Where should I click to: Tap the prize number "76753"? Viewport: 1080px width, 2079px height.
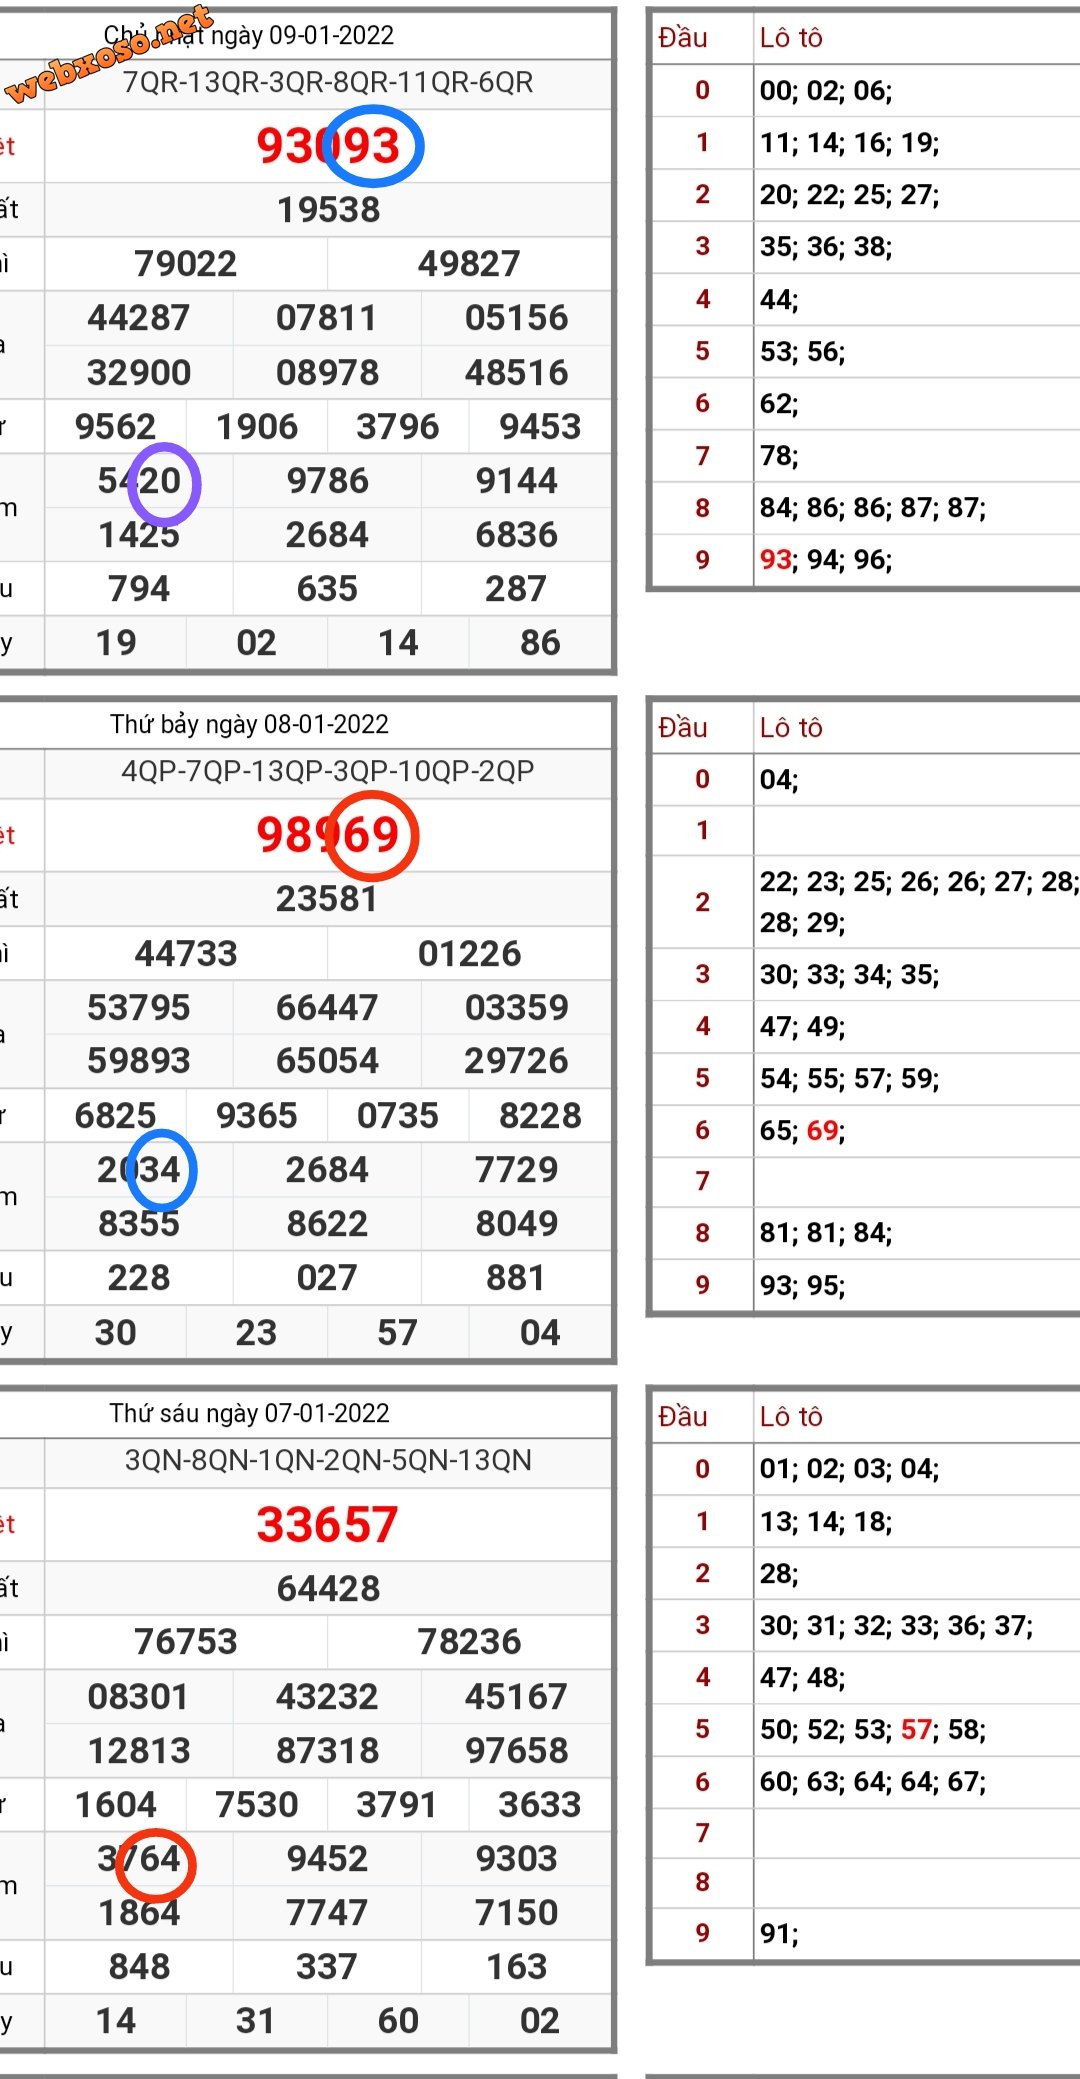pos(186,1642)
